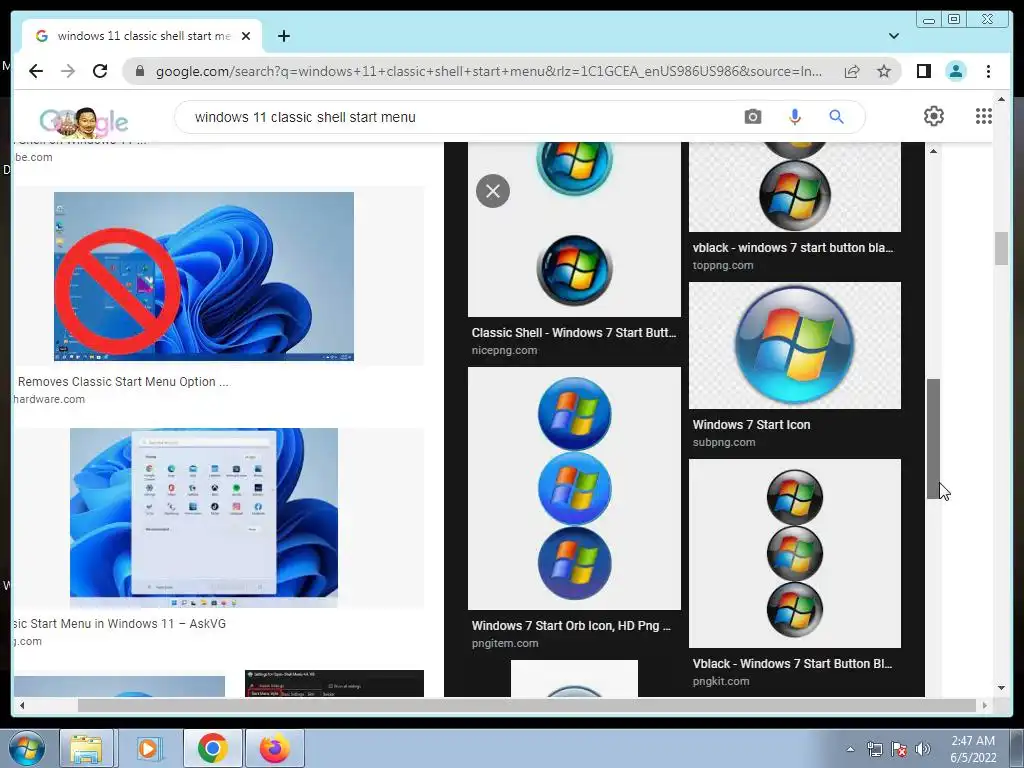This screenshot has height=768, width=1024.
Task: Open vblack windows 7 start button thumbnail
Action: tap(795, 187)
